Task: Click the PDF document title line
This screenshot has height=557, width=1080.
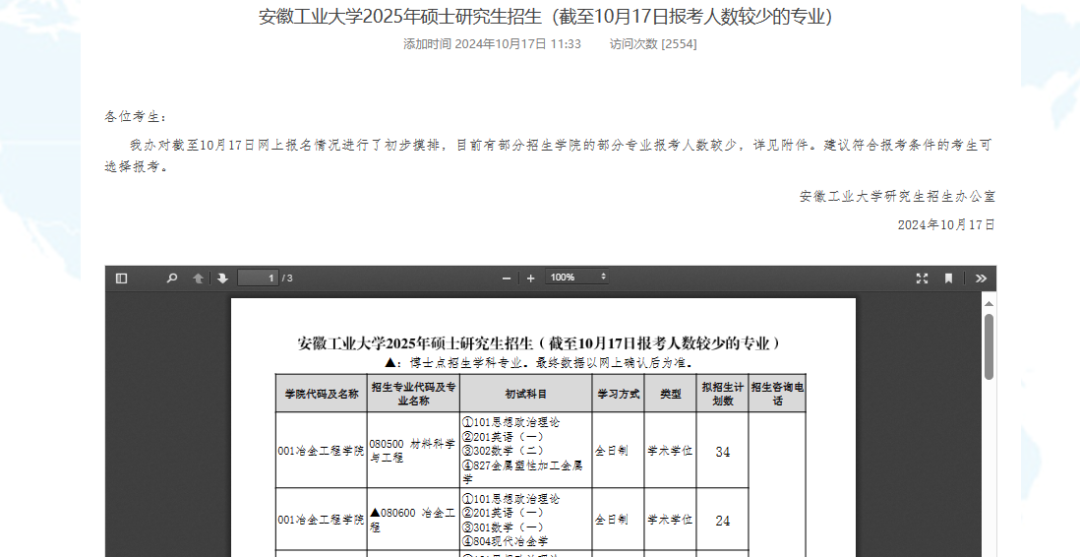Action: (x=539, y=343)
